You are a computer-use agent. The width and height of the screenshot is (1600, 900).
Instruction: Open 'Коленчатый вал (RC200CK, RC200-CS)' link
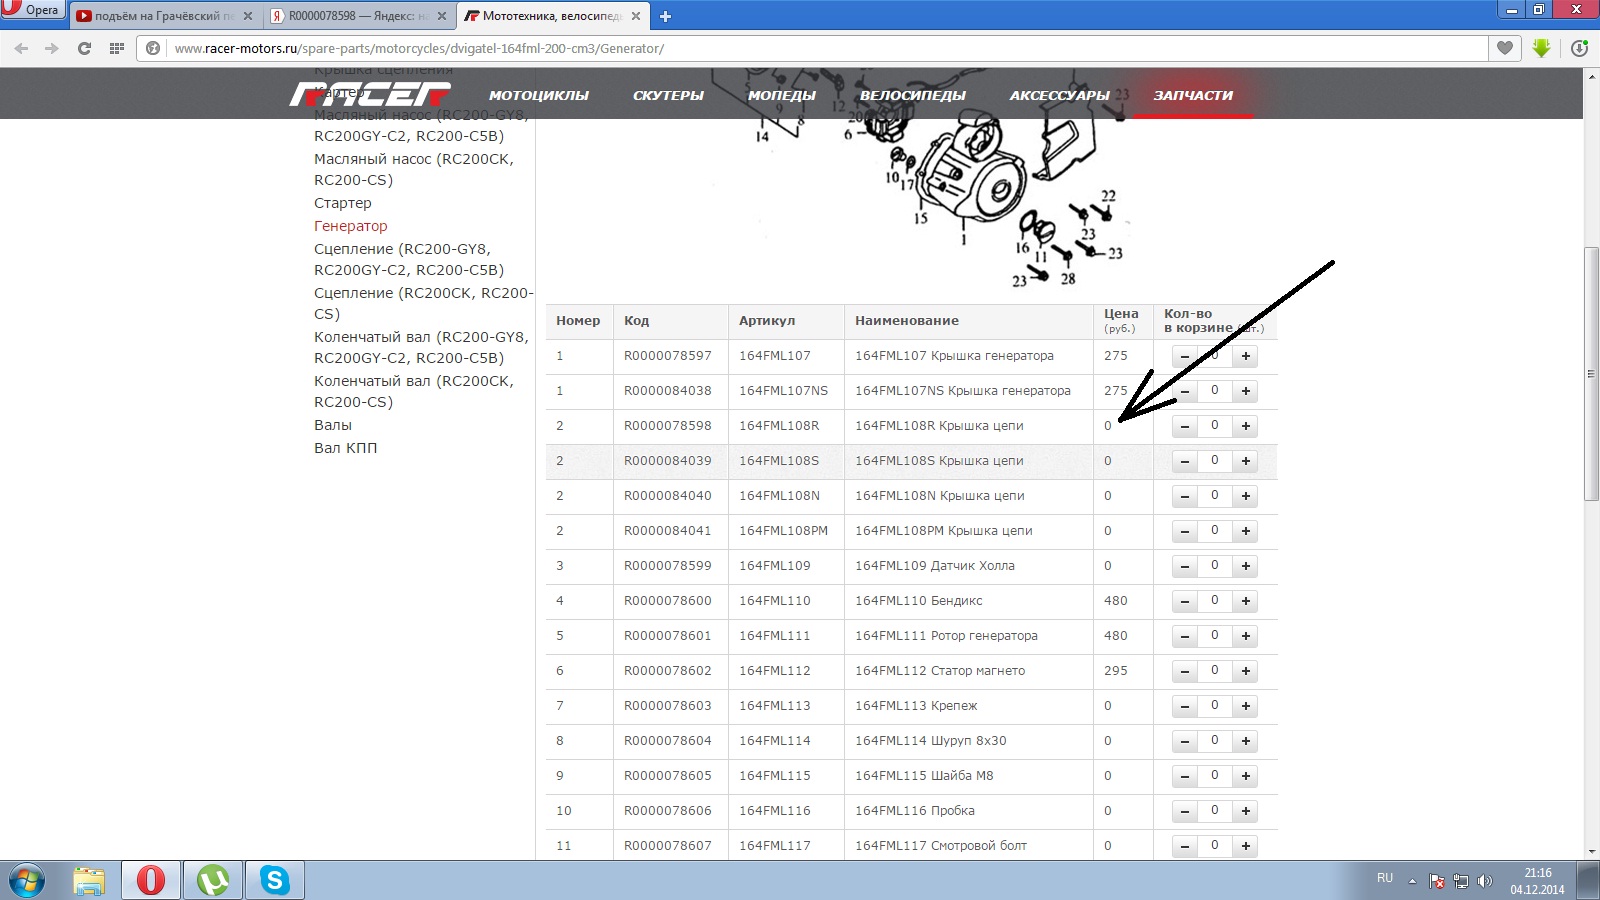pos(414,391)
